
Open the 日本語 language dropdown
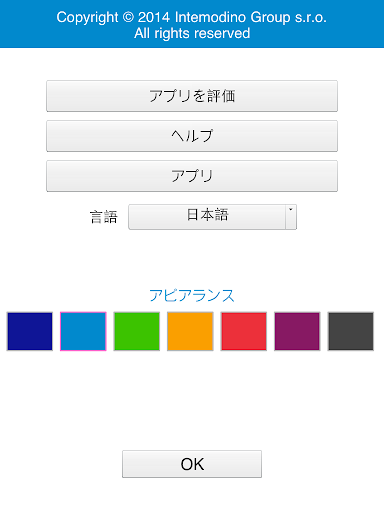[x=212, y=217]
